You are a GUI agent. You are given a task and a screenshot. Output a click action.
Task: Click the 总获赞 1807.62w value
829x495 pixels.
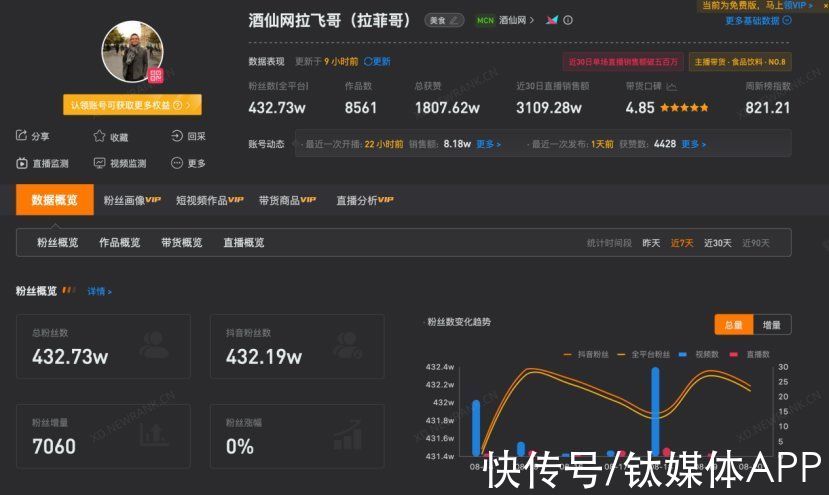447,108
